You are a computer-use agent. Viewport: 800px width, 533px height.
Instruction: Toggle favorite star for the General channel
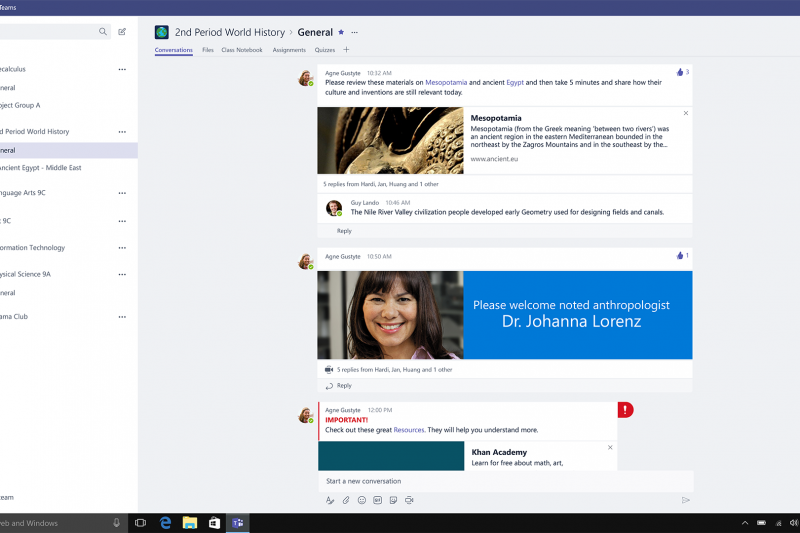click(341, 33)
